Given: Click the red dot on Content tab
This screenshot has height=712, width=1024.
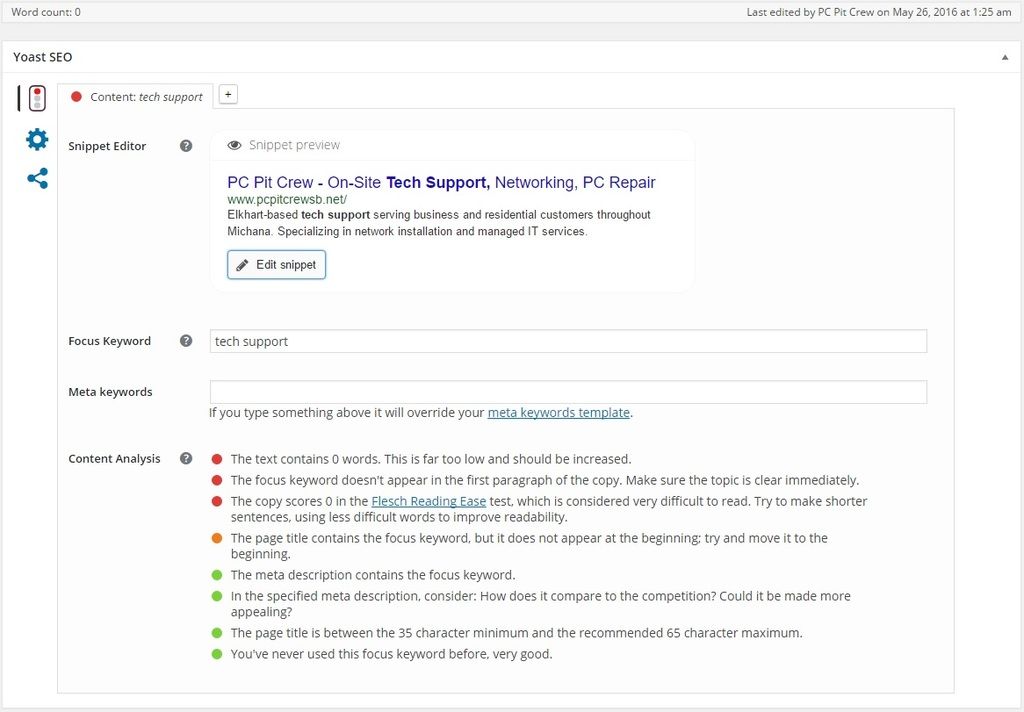Looking at the screenshot, I should [76, 97].
